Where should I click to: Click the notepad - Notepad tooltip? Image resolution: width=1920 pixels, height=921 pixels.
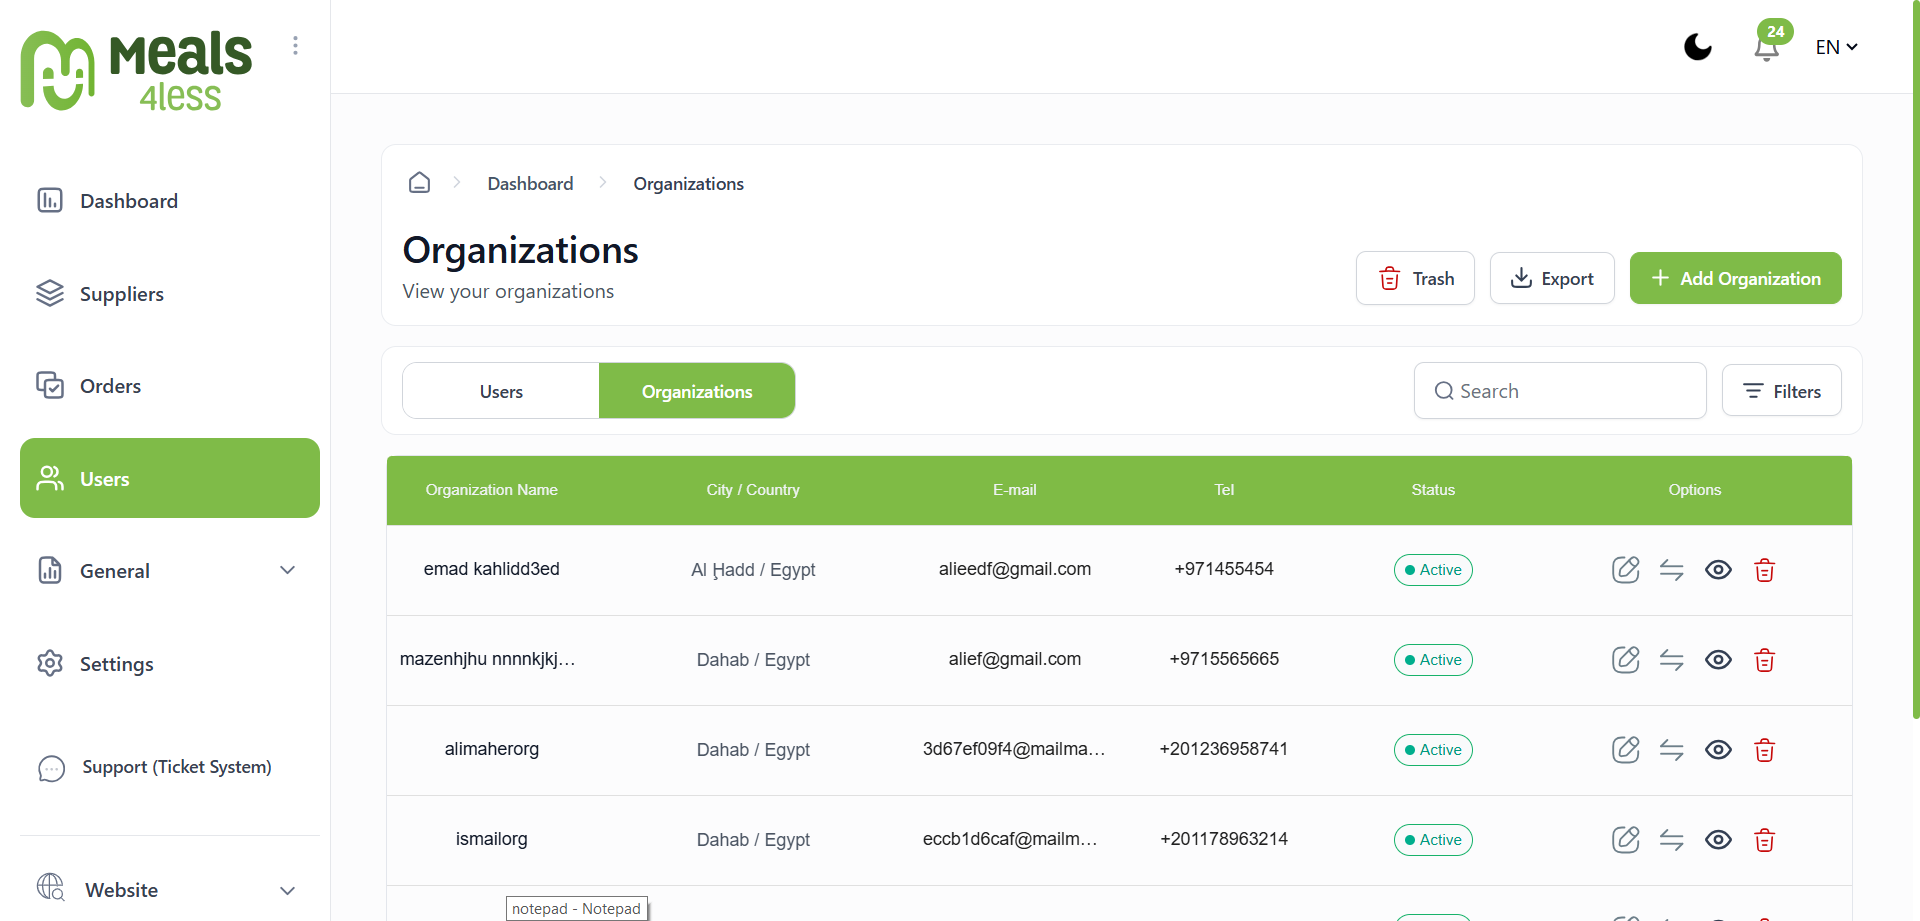click(x=576, y=908)
